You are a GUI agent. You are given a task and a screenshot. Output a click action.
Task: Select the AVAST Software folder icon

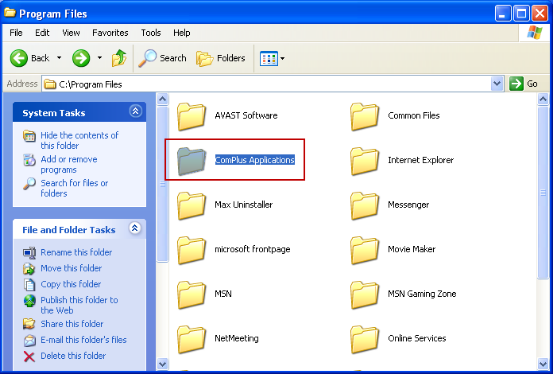point(191,116)
